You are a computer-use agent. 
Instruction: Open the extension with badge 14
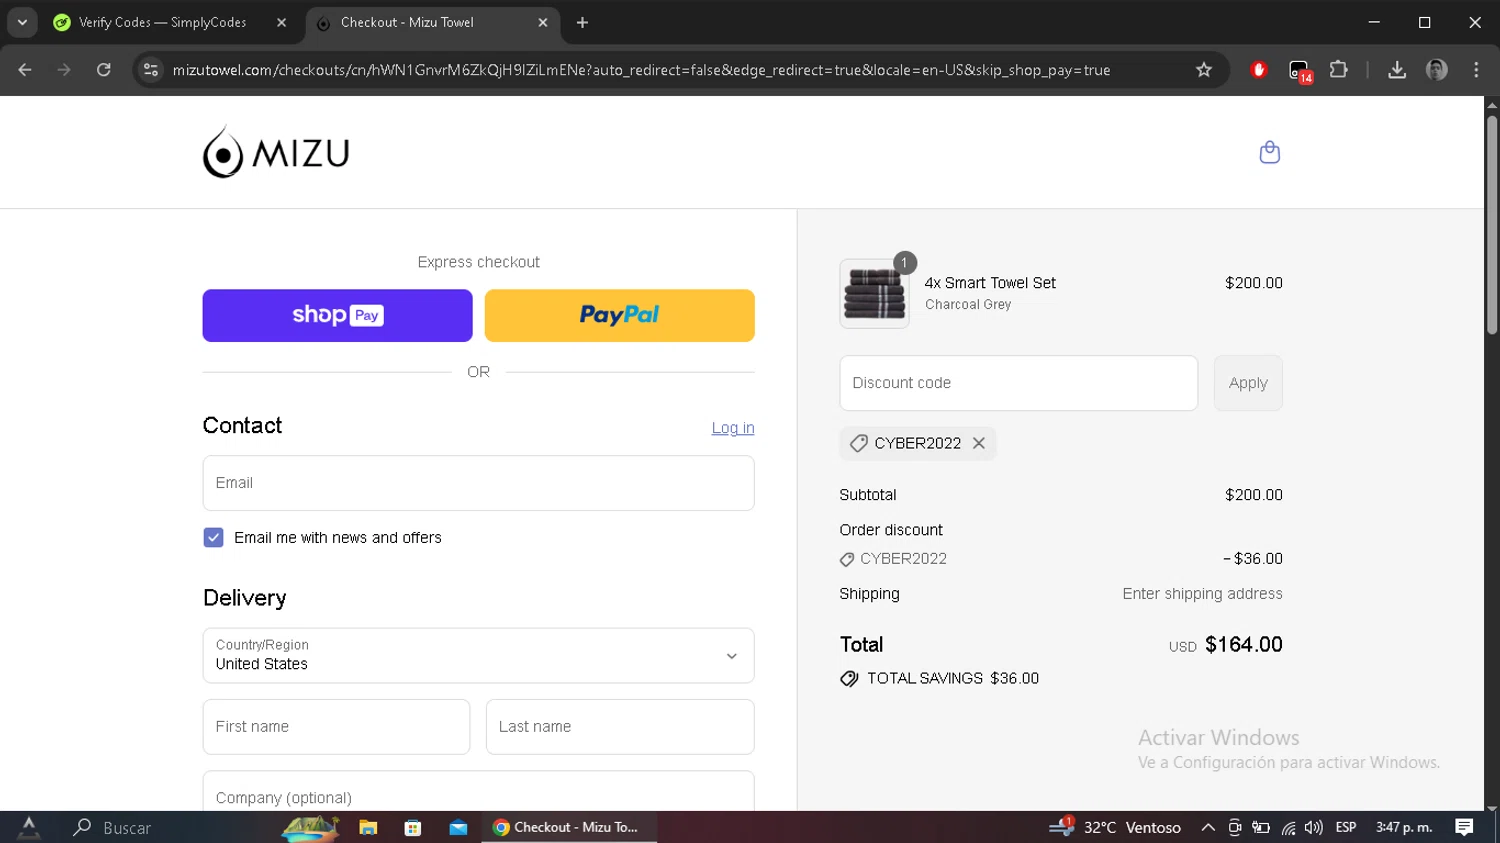1299,71
